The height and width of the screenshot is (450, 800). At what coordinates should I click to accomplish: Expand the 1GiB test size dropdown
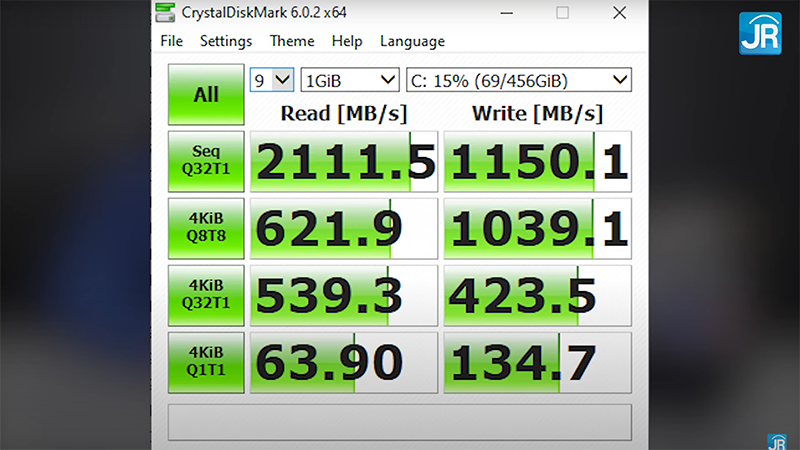click(350, 80)
